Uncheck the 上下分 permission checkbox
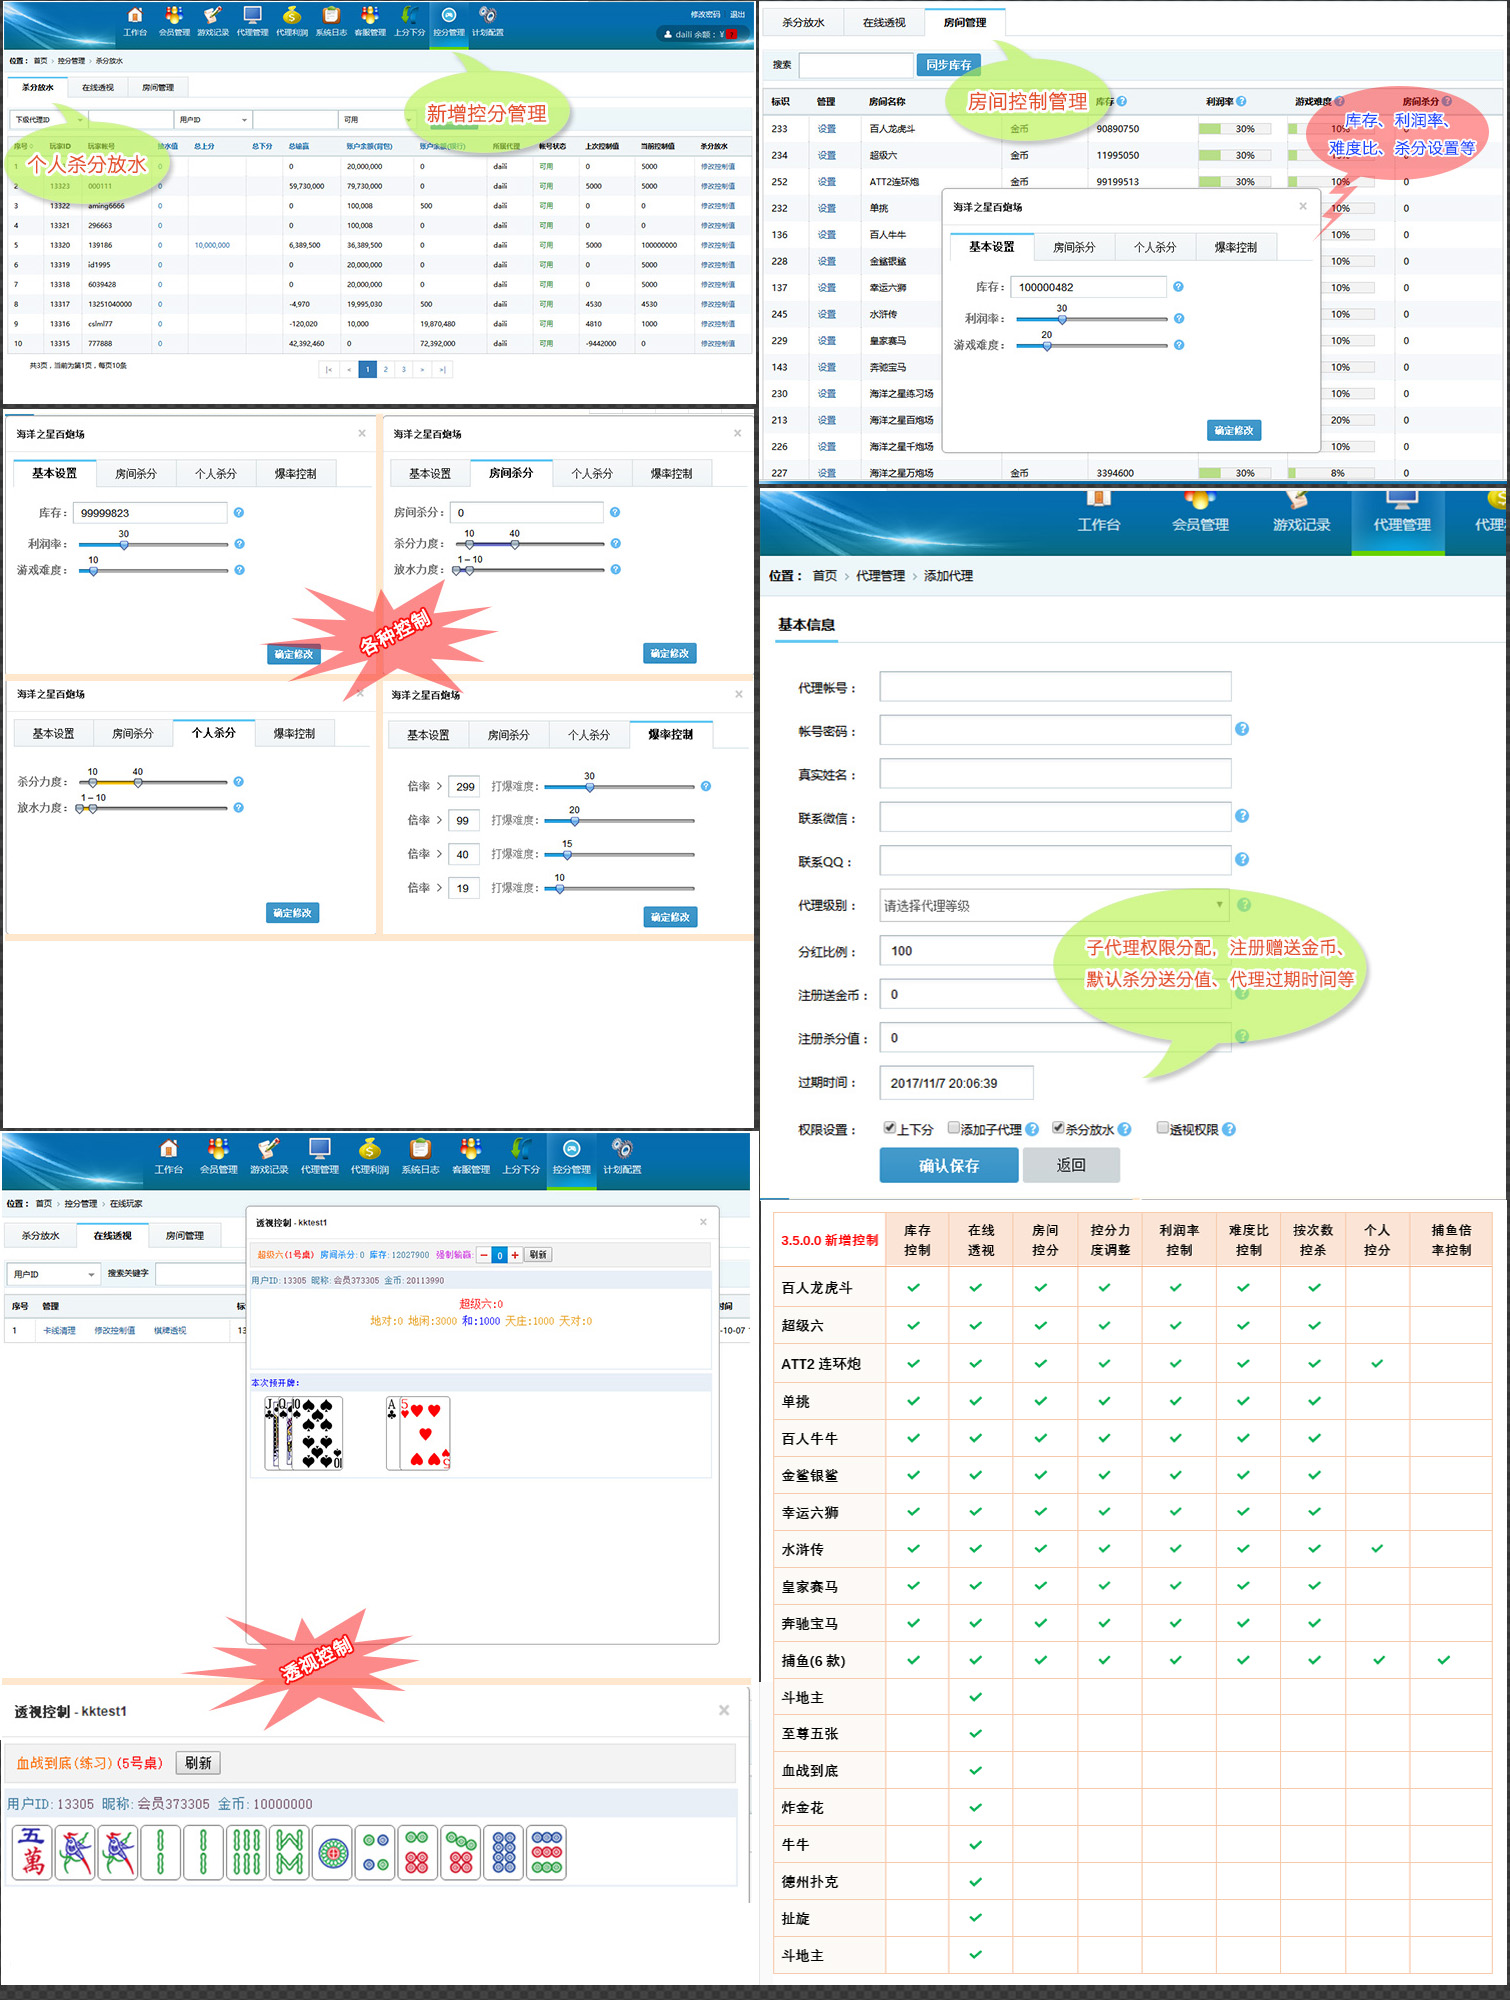Viewport: 1510px width, 2000px height. (x=889, y=1128)
